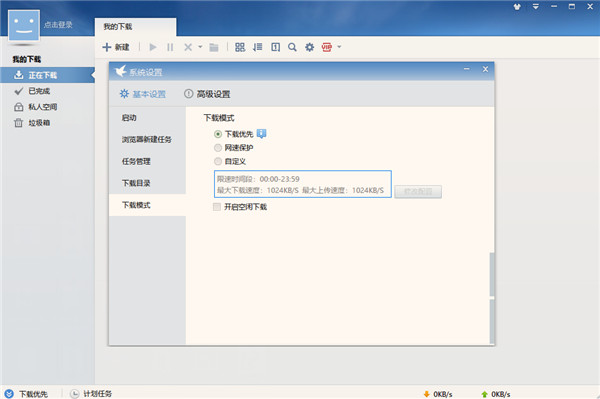Click the lock icon beside 私人空间
Image resolution: width=600 pixels, height=399 pixels.
[x=18, y=107]
